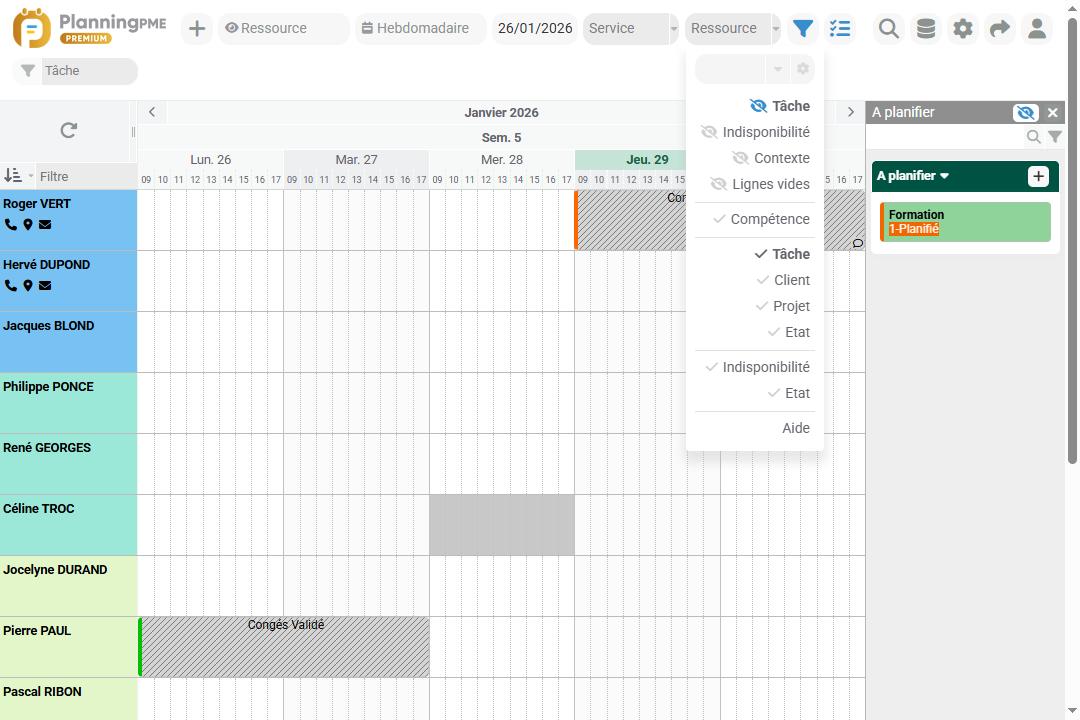Open the comment bubble on Roger VERT's event

pyautogui.click(x=858, y=243)
